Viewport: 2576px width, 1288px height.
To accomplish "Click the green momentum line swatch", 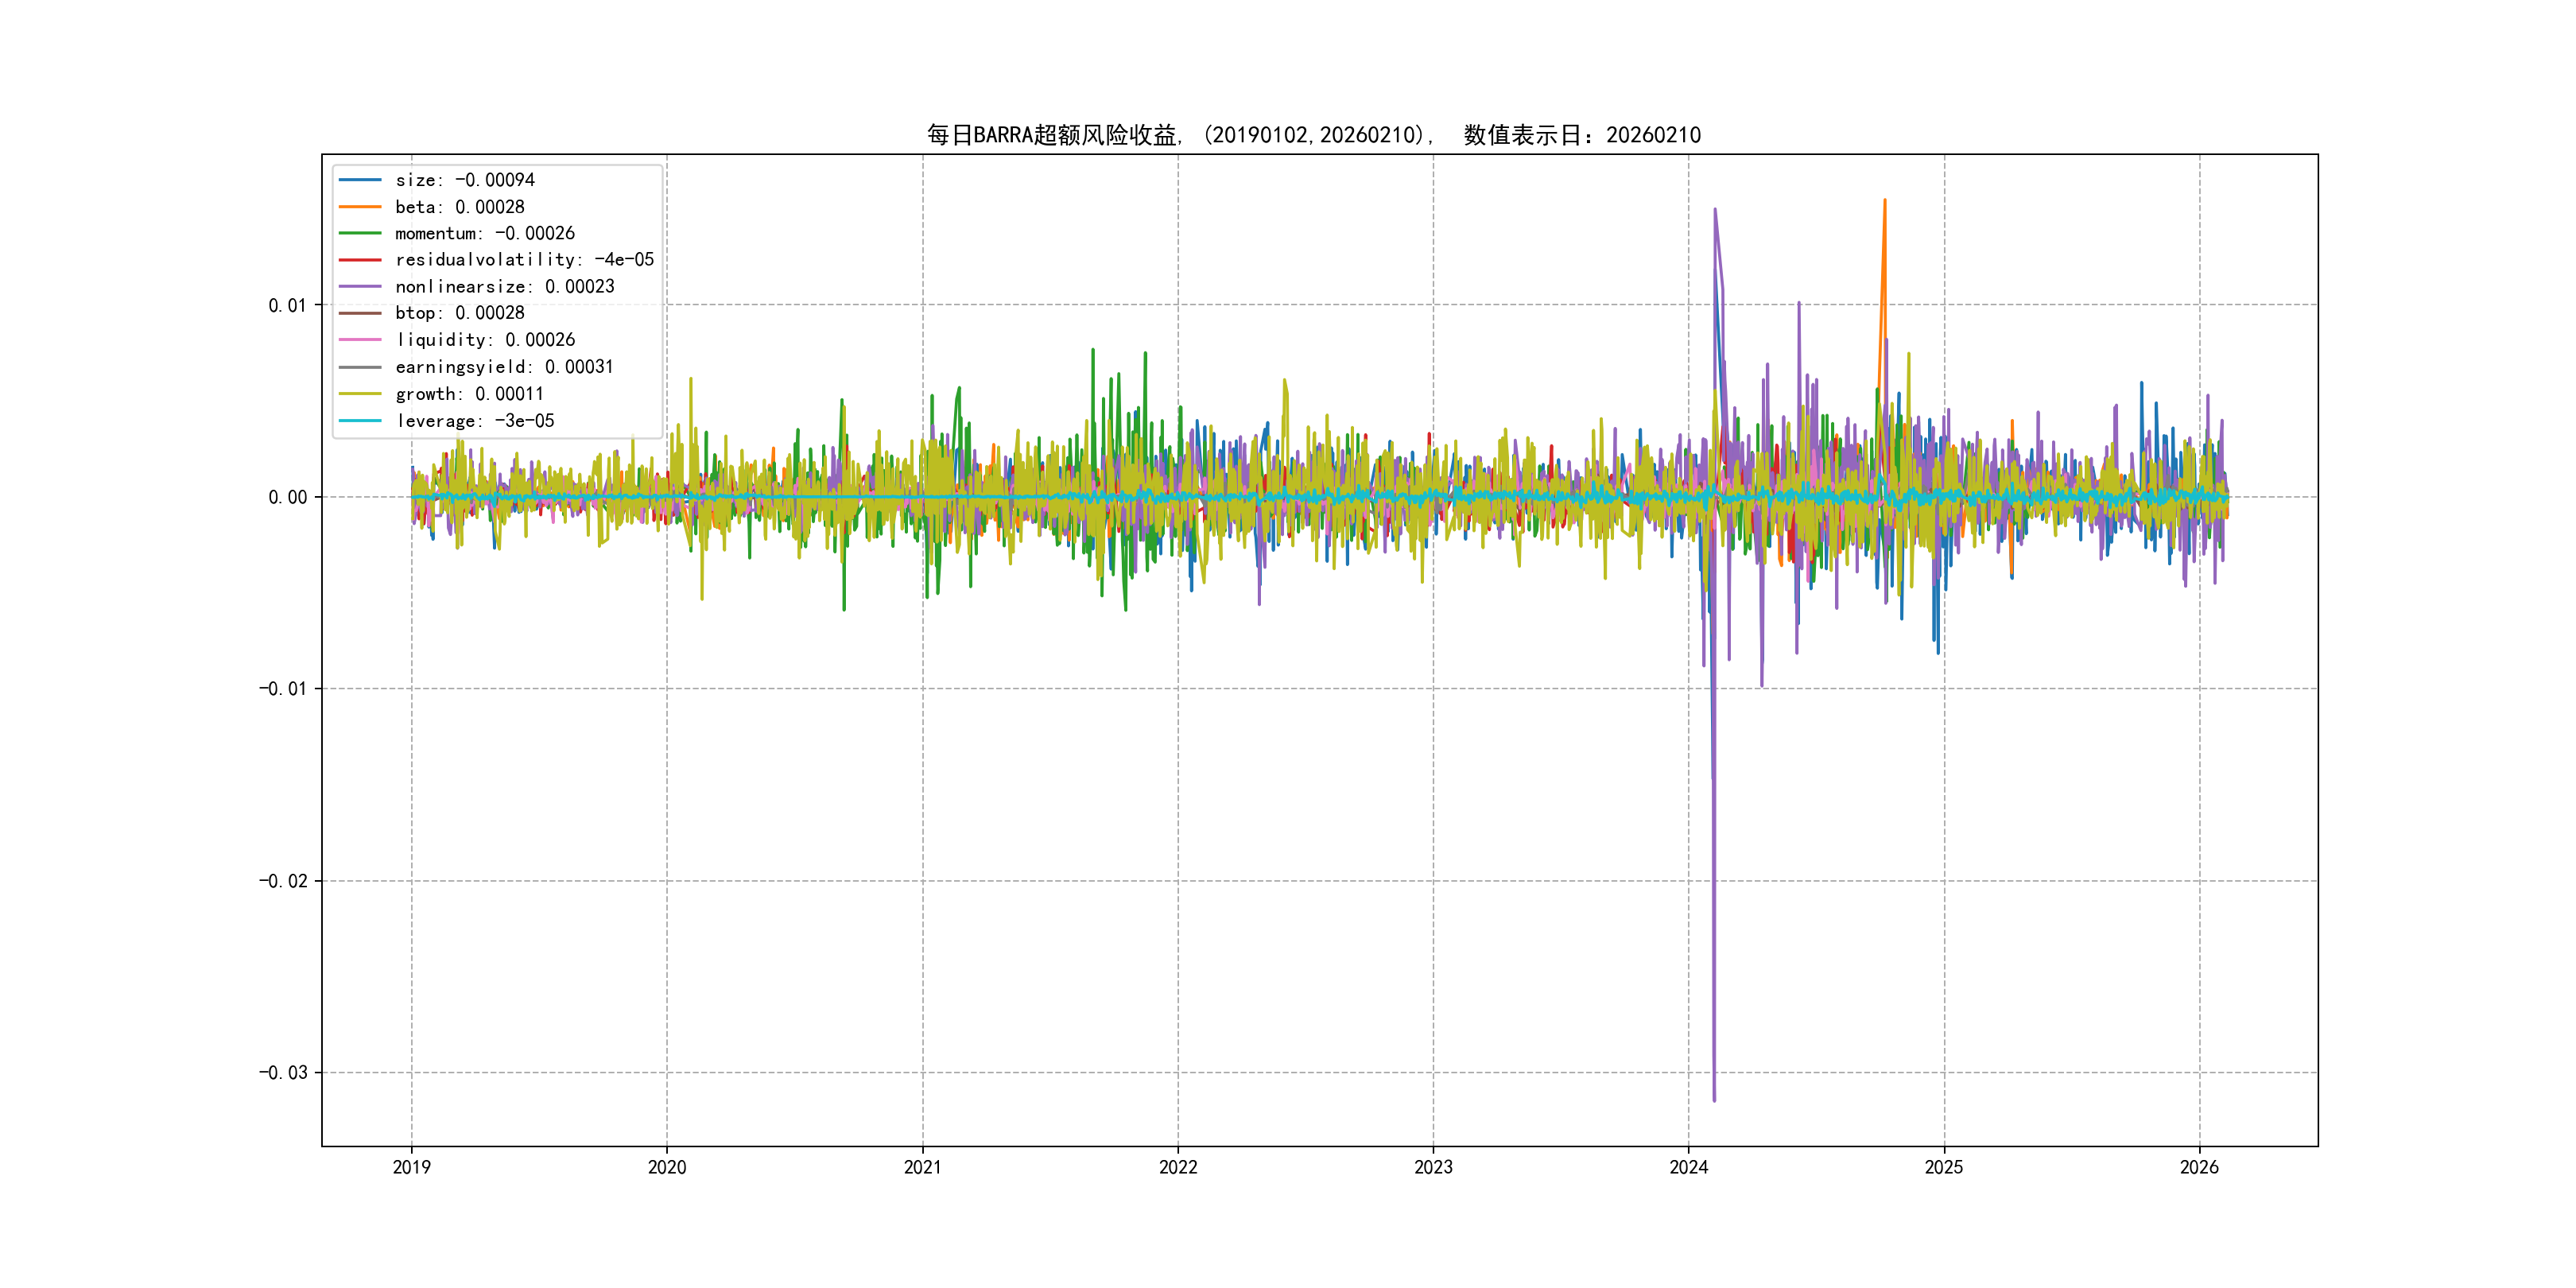I will coord(360,233).
